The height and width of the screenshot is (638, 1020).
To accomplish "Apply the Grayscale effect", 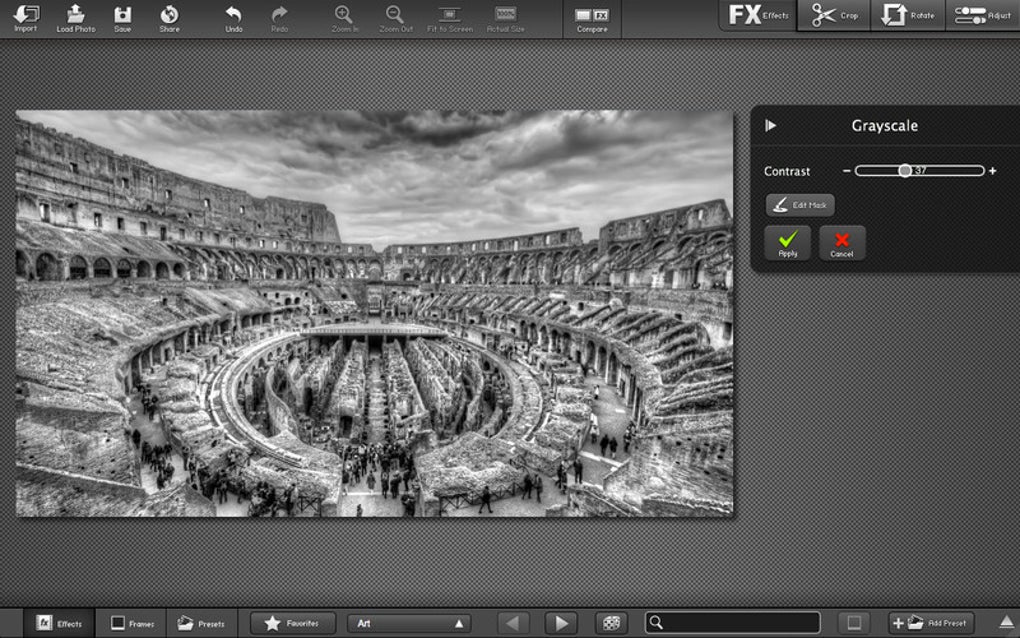I will 787,243.
